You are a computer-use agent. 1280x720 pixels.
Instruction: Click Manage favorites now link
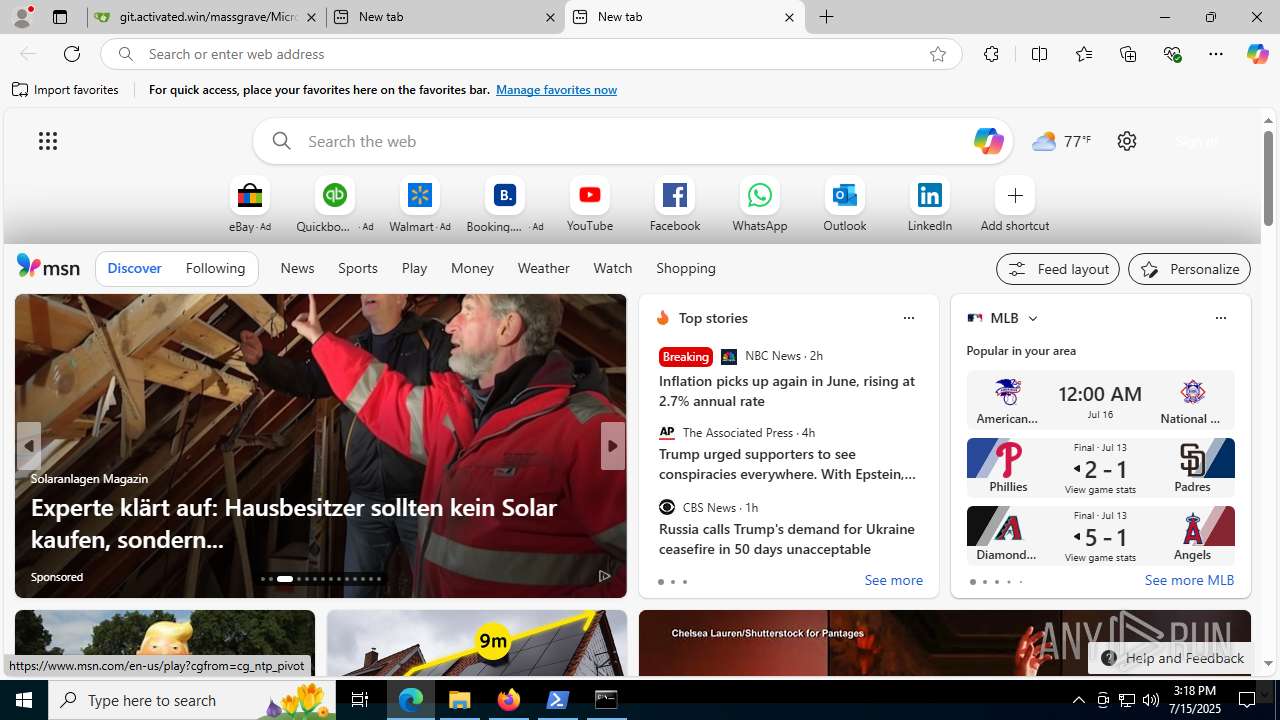(556, 90)
